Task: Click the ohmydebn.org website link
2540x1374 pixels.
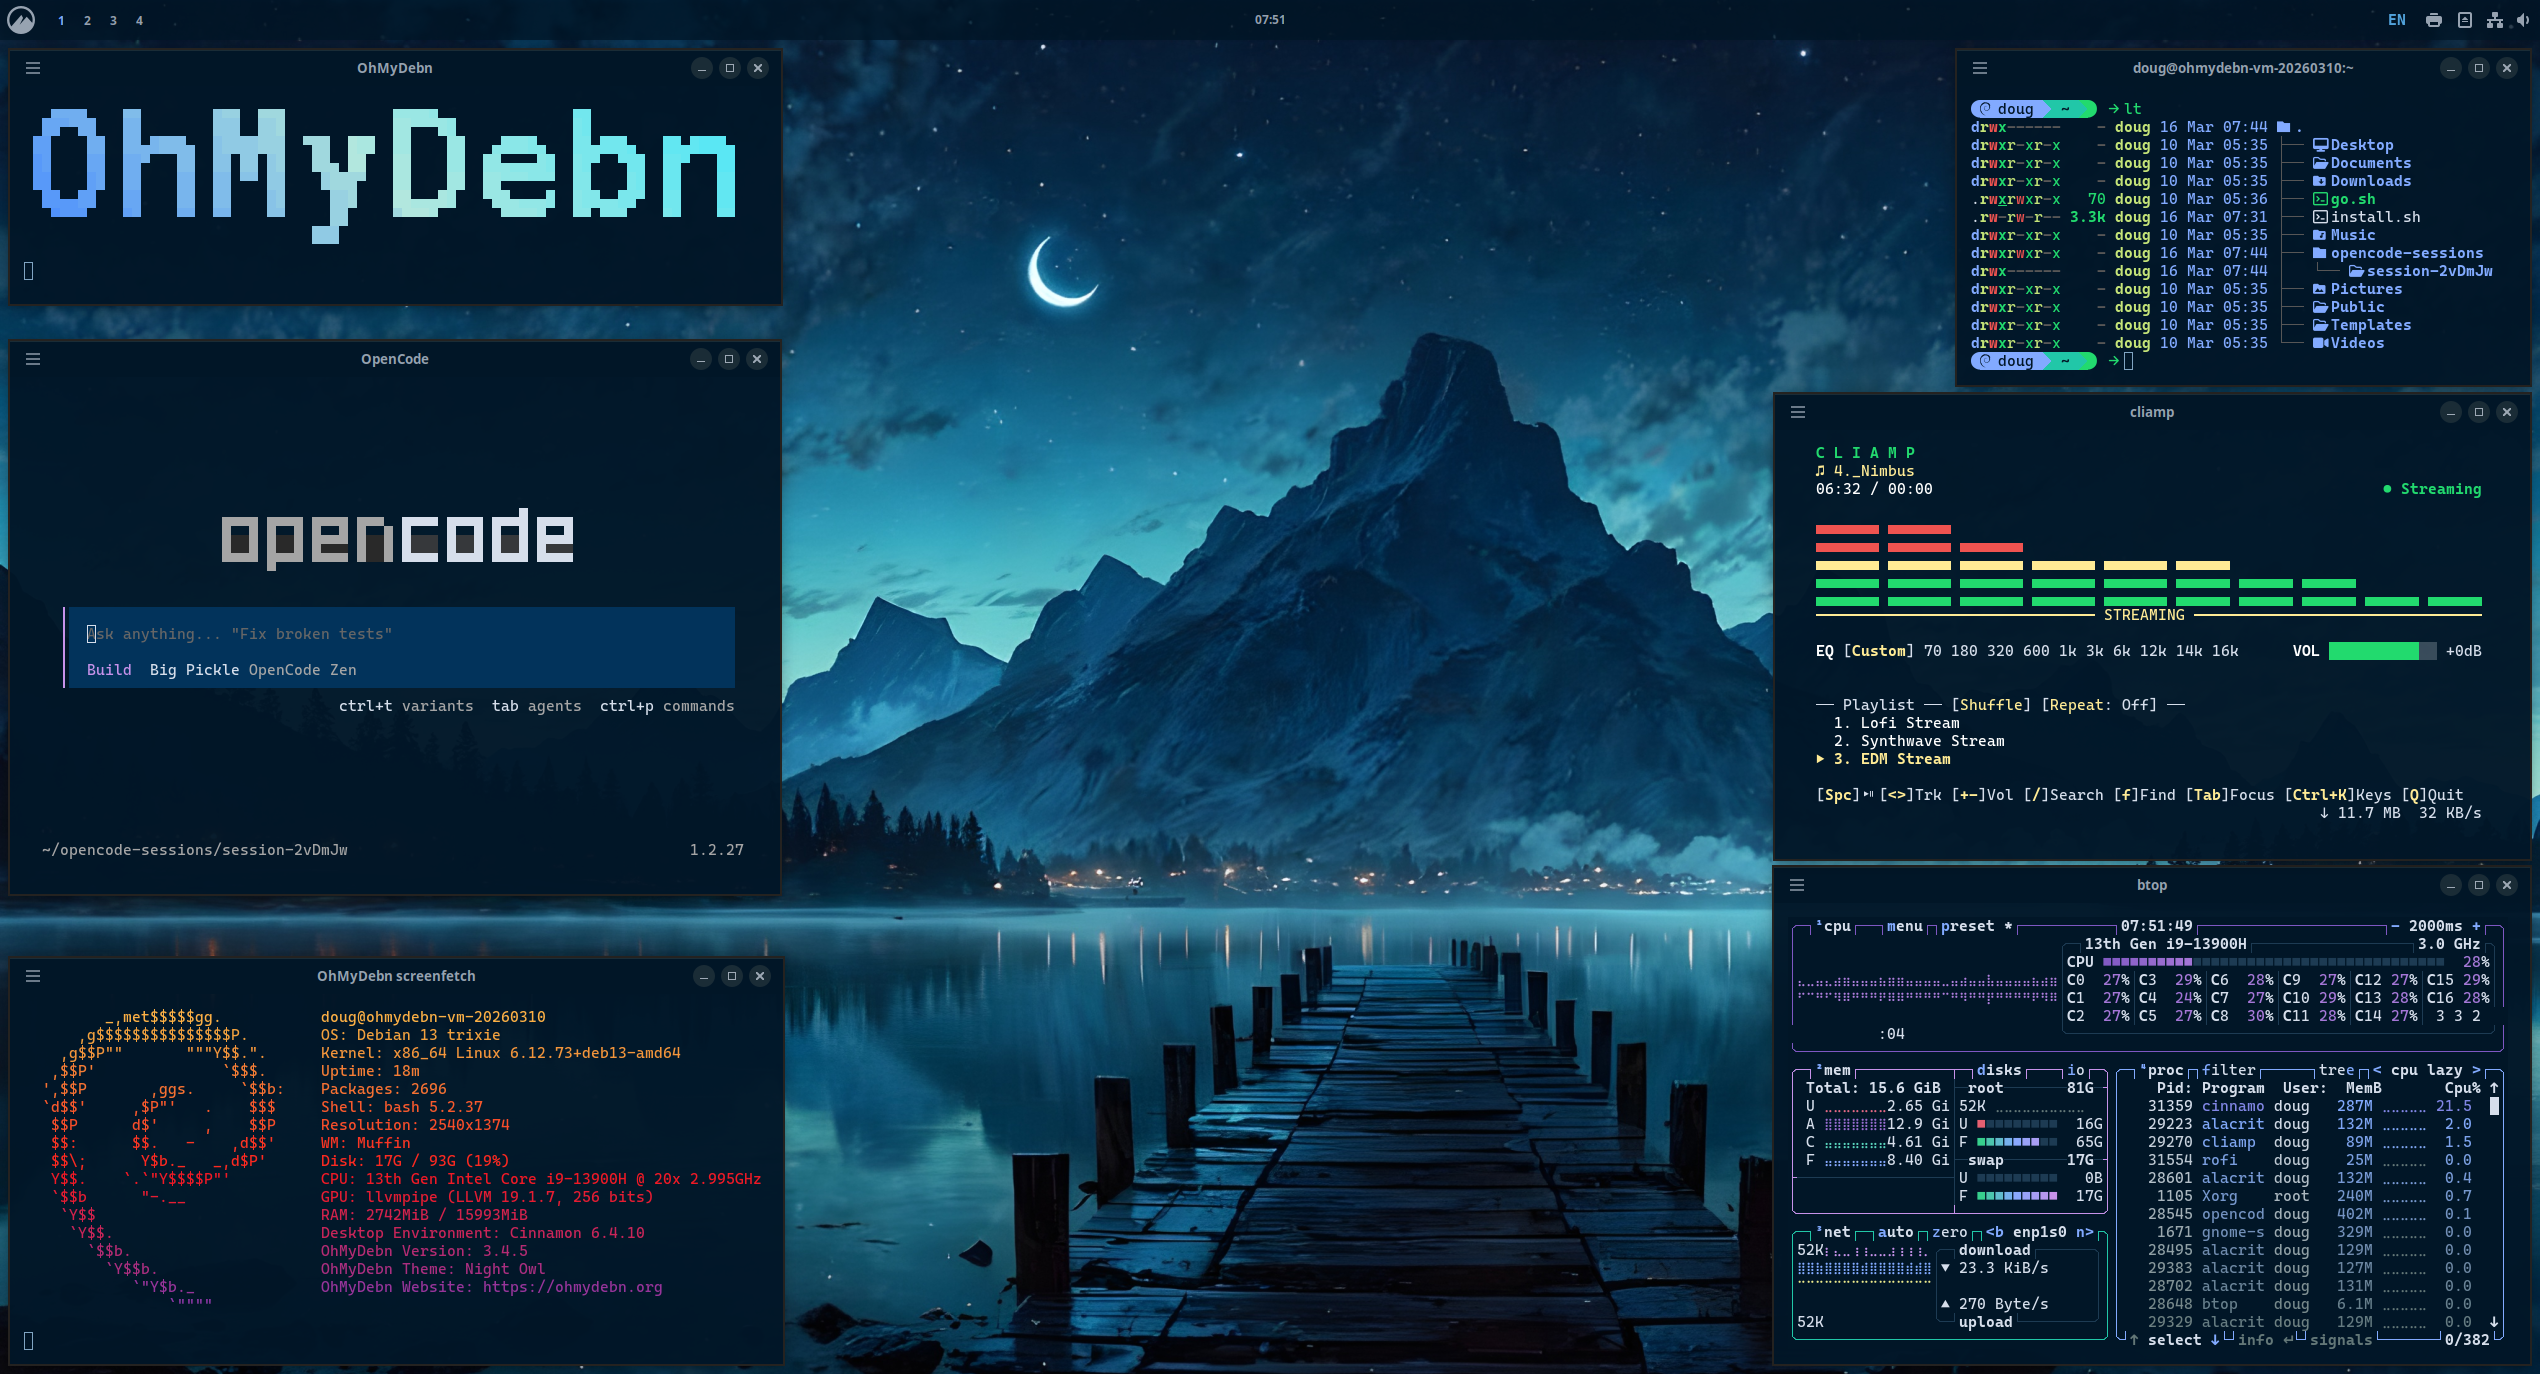Action: pos(572,1287)
